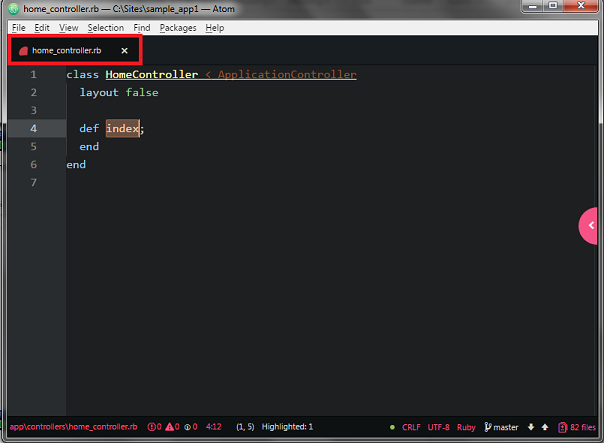Click the word layout on line 2
Viewport: 604px width, 443px height.
click(99, 92)
